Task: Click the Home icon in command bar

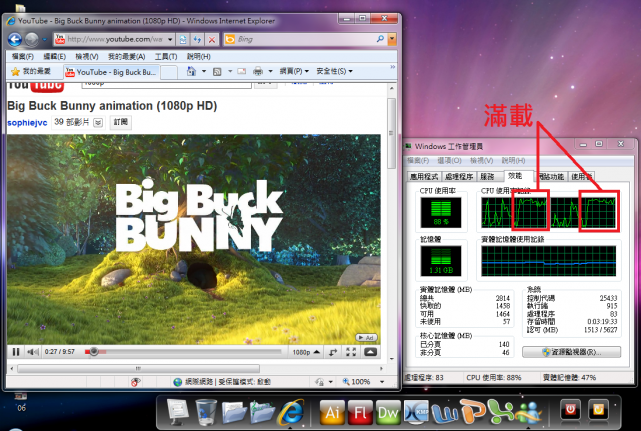Action: [x=191, y=71]
